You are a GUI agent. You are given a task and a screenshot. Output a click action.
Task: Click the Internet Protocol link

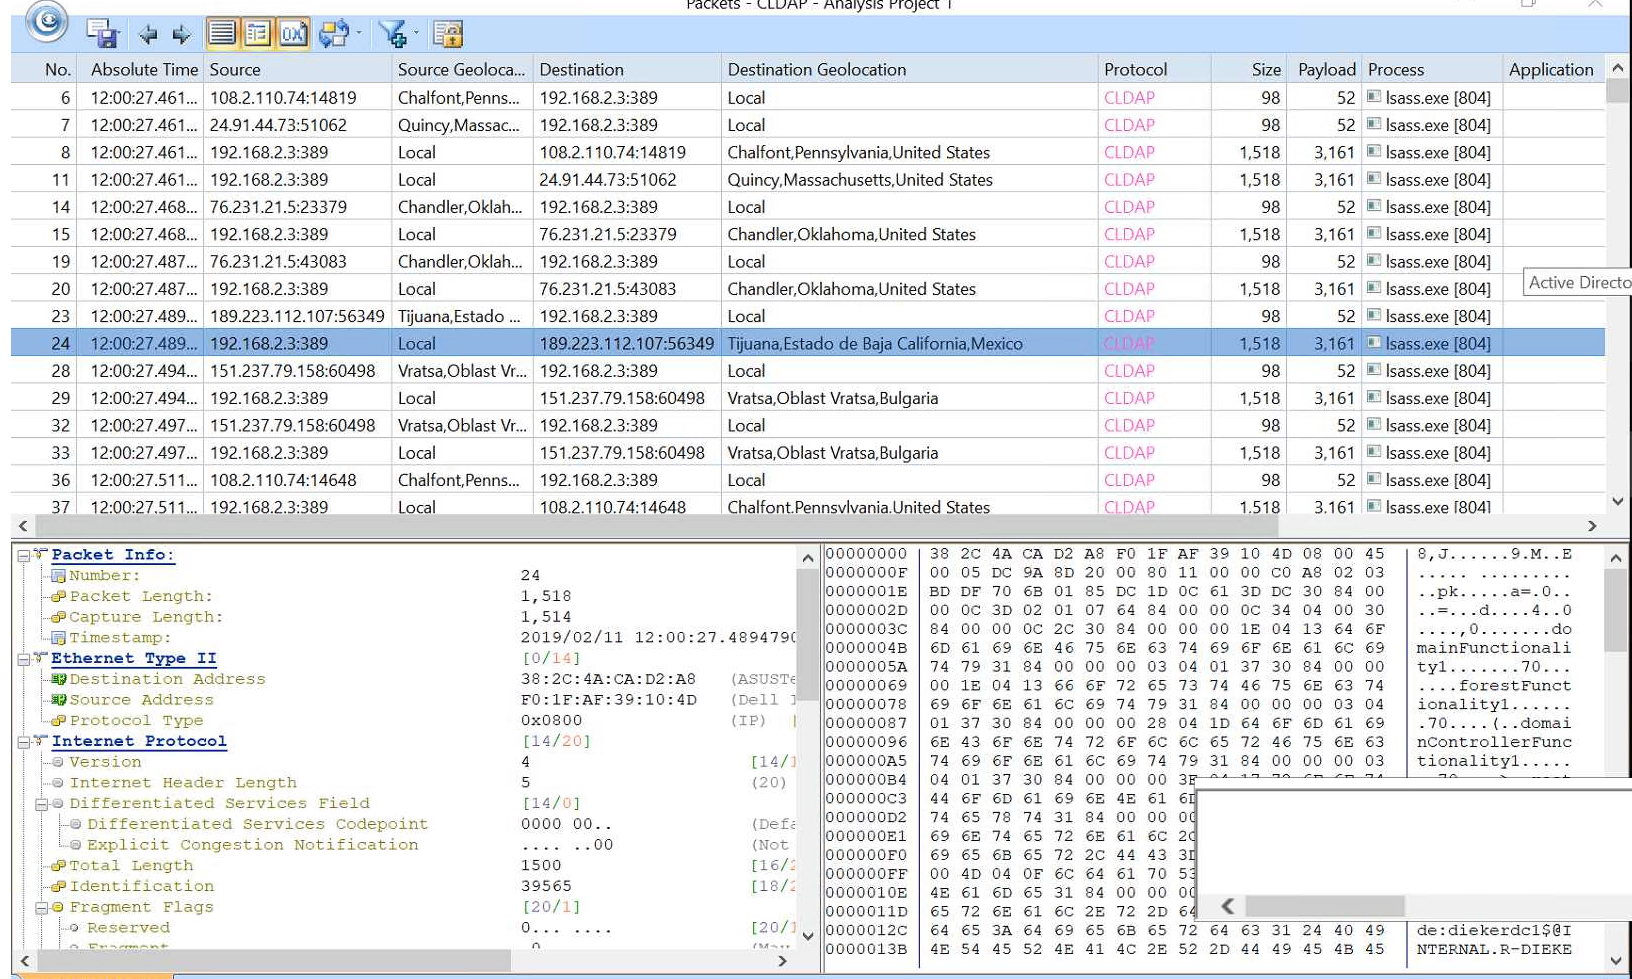138,741
